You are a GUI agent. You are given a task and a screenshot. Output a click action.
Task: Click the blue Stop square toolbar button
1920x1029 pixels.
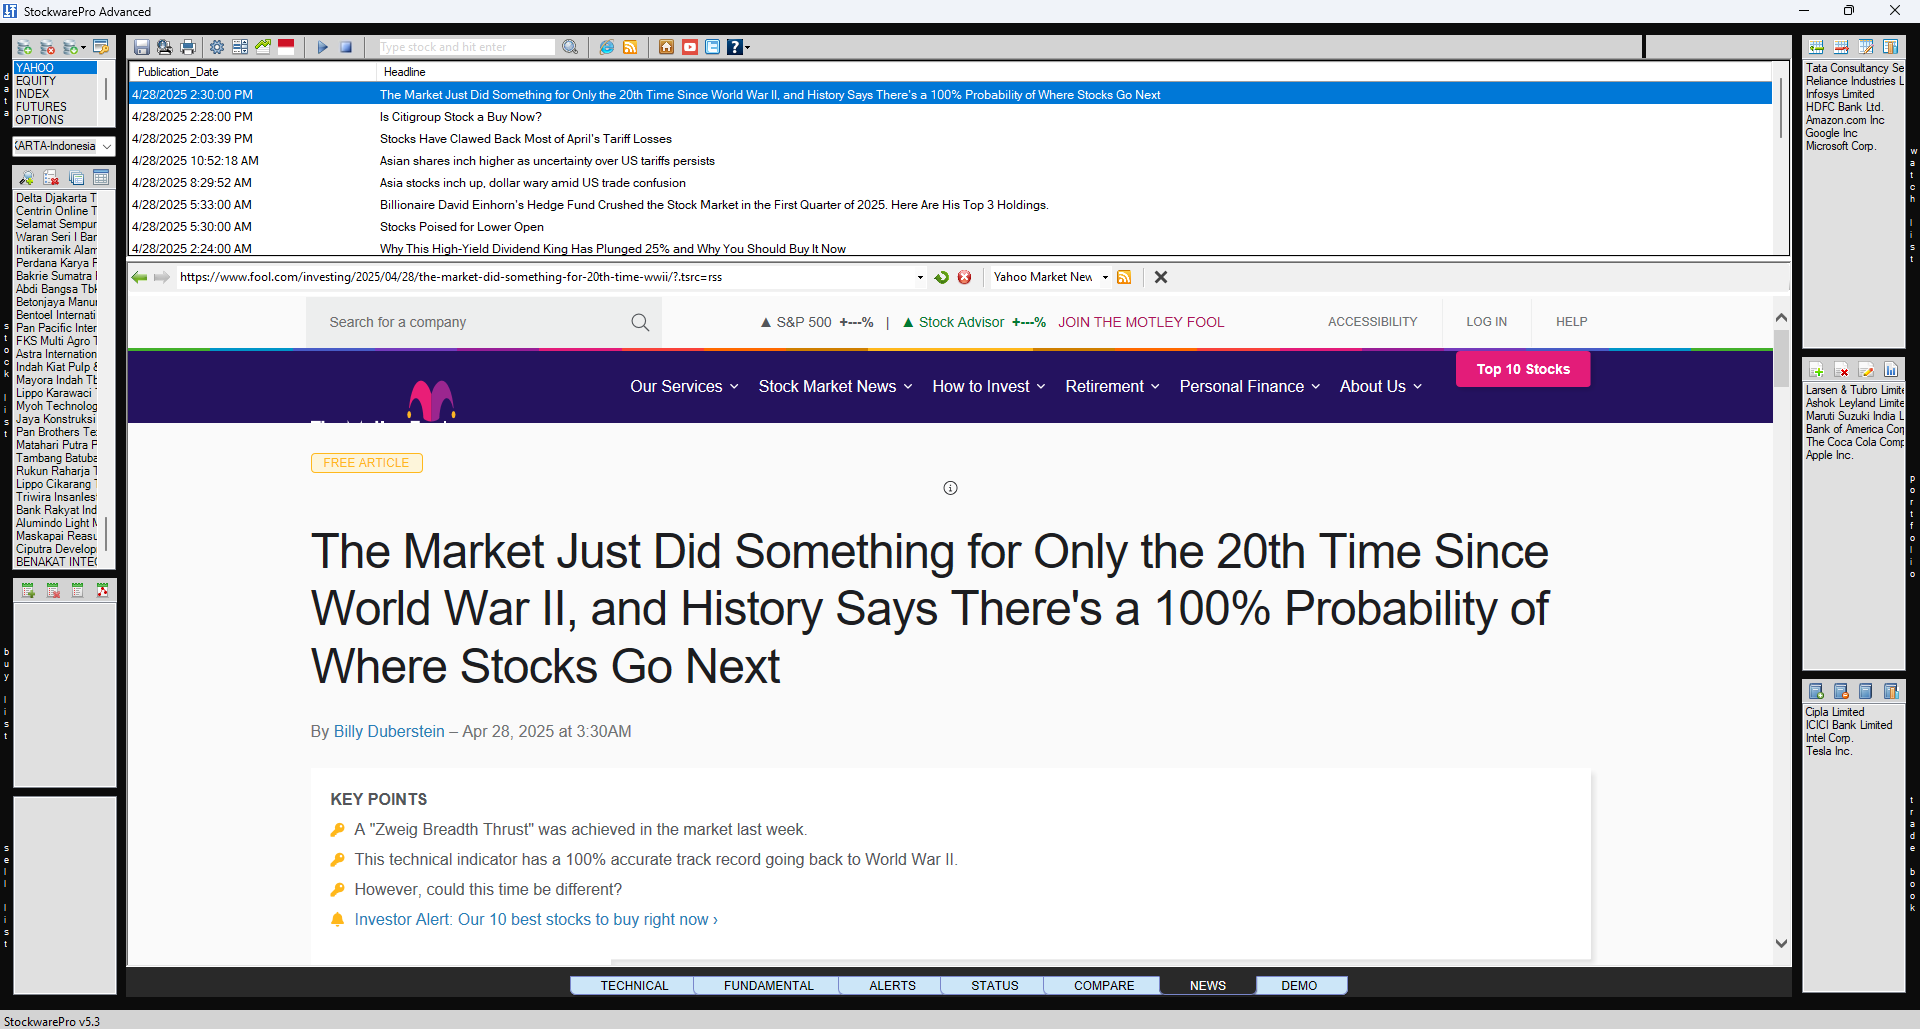pos(346,47)
